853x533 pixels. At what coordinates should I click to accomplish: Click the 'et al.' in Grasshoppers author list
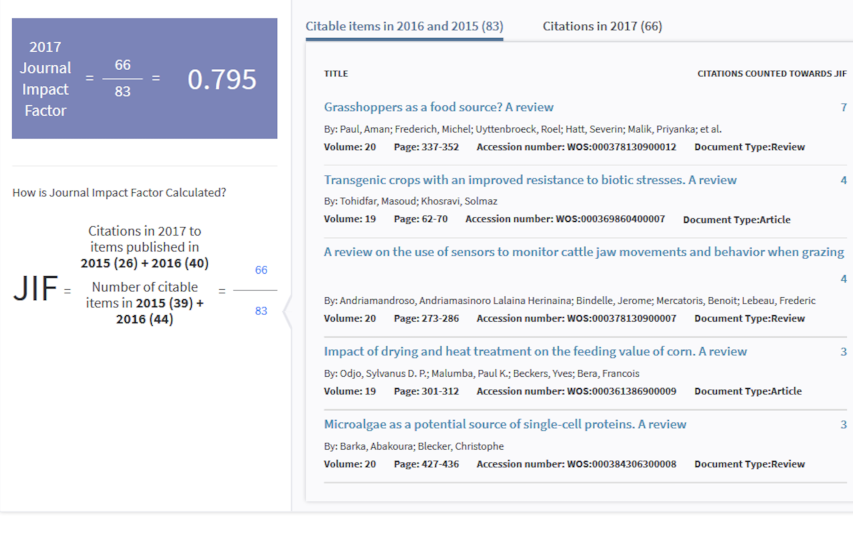(x=711, y=129)
